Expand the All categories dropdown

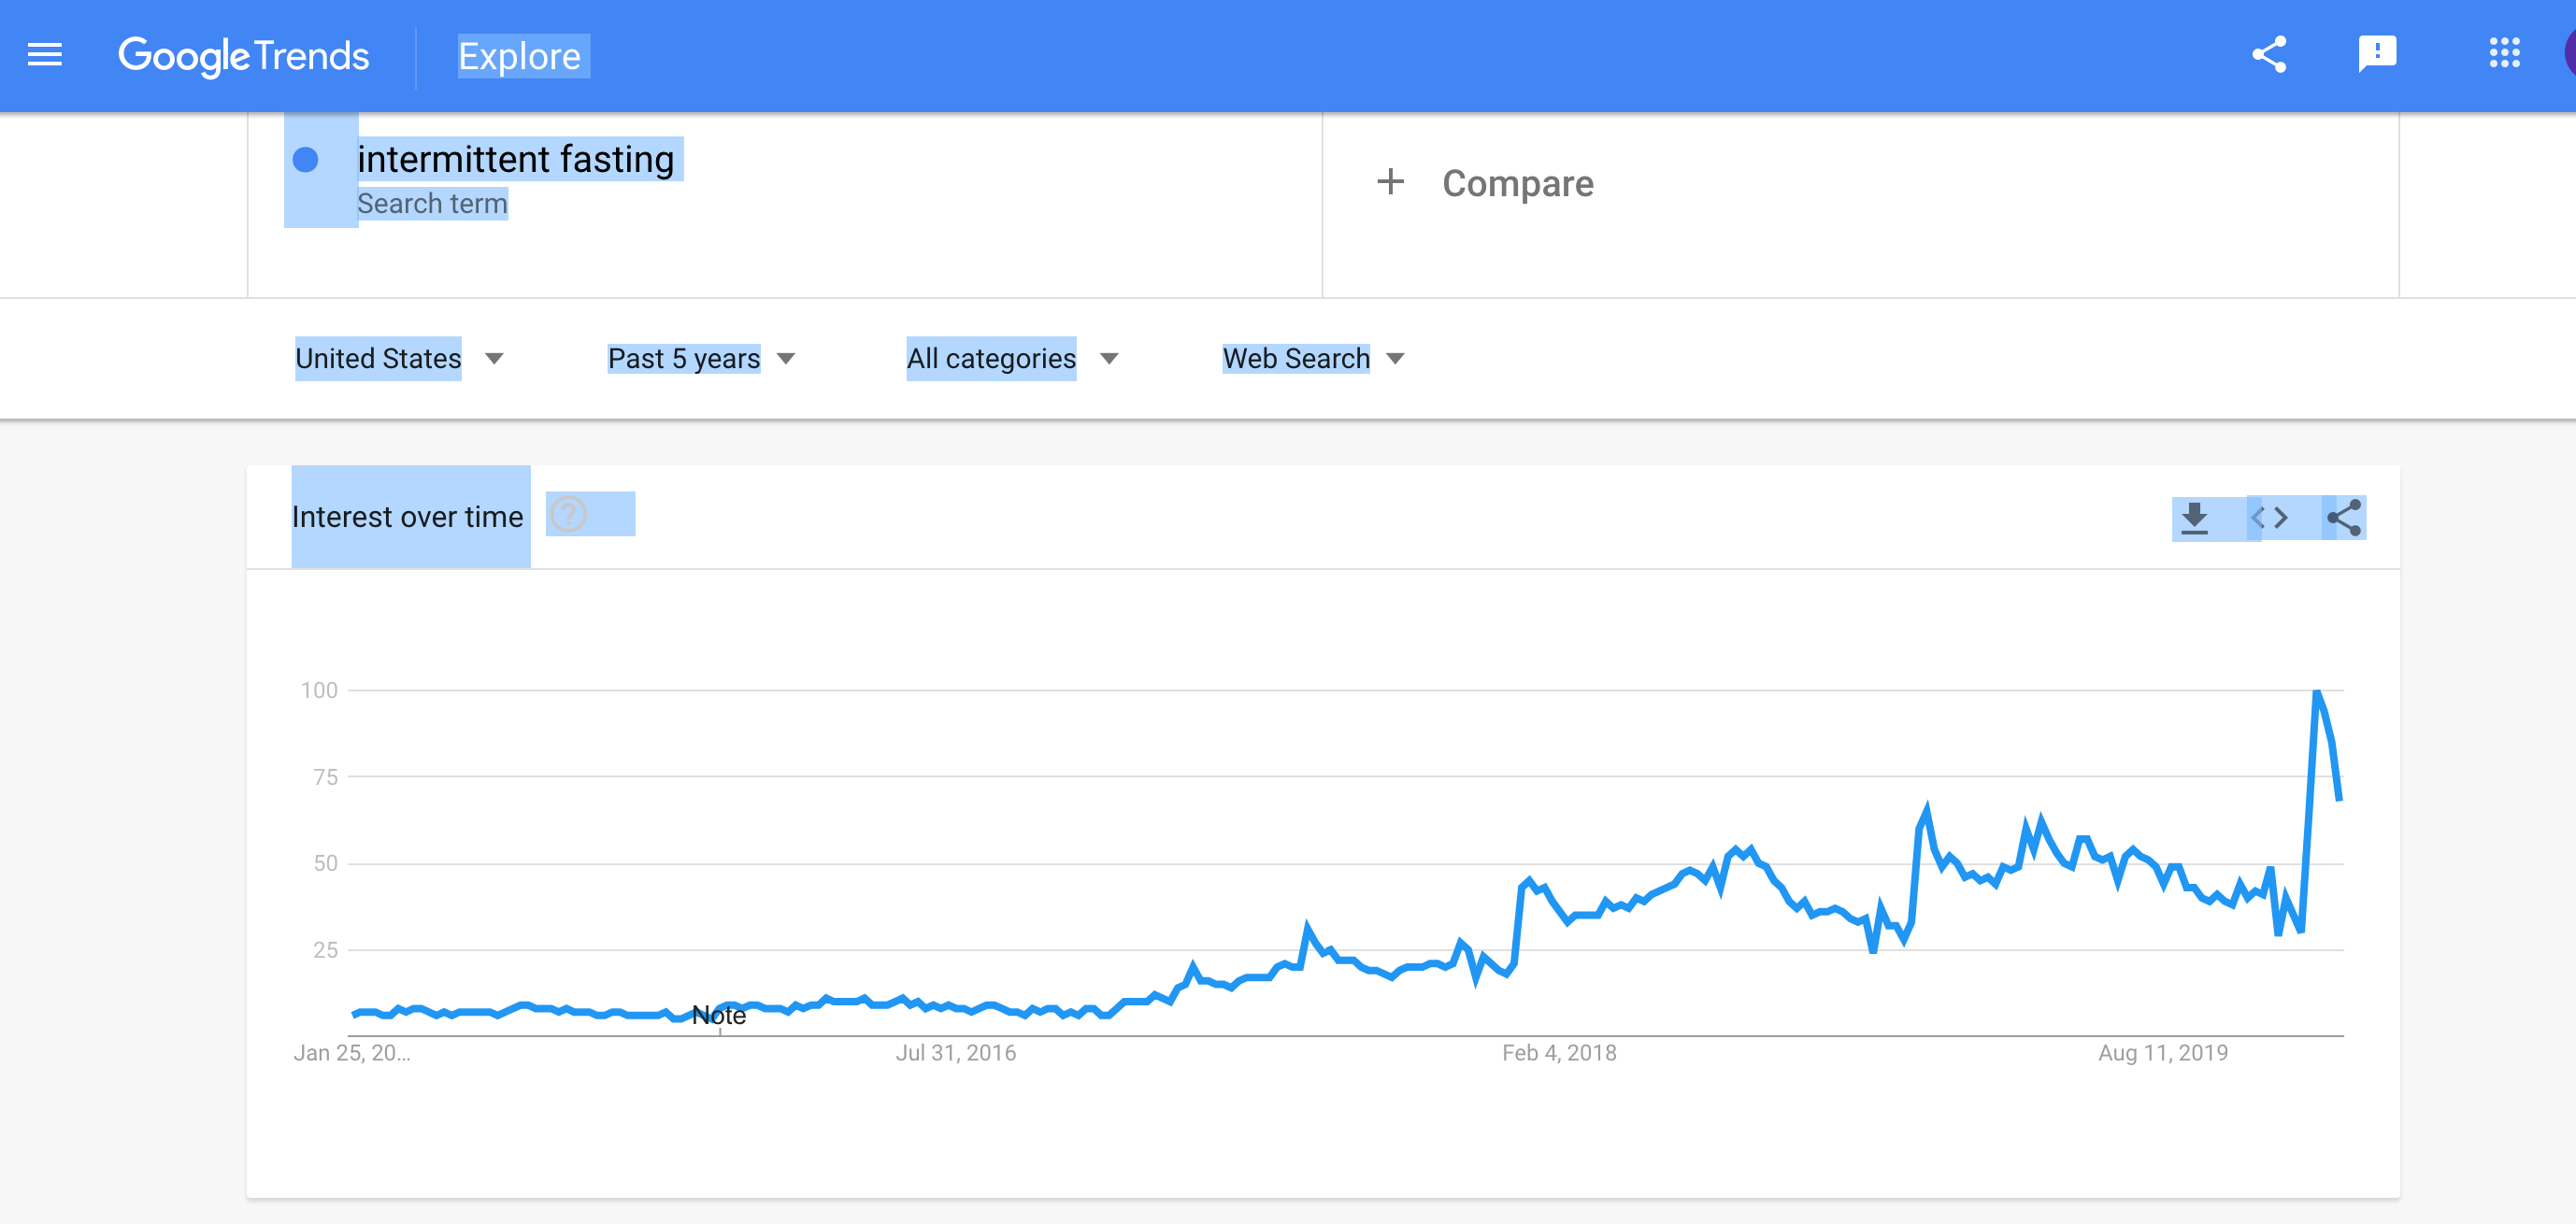pyautogui.click(x=1012, y=358)
